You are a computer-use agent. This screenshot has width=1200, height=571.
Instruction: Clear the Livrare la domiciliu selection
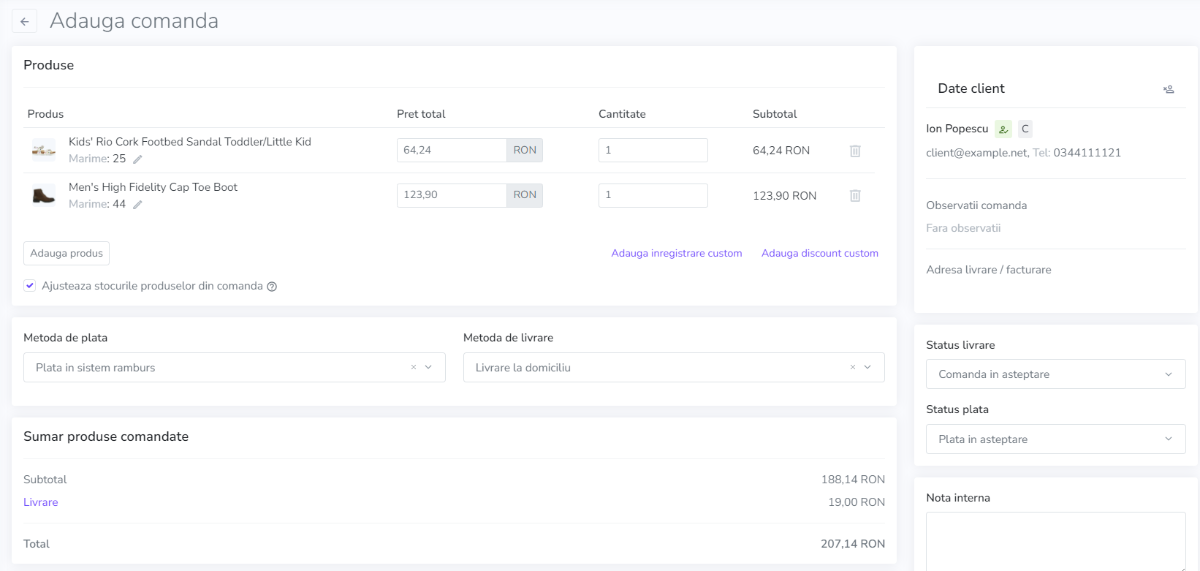(853, 367)
